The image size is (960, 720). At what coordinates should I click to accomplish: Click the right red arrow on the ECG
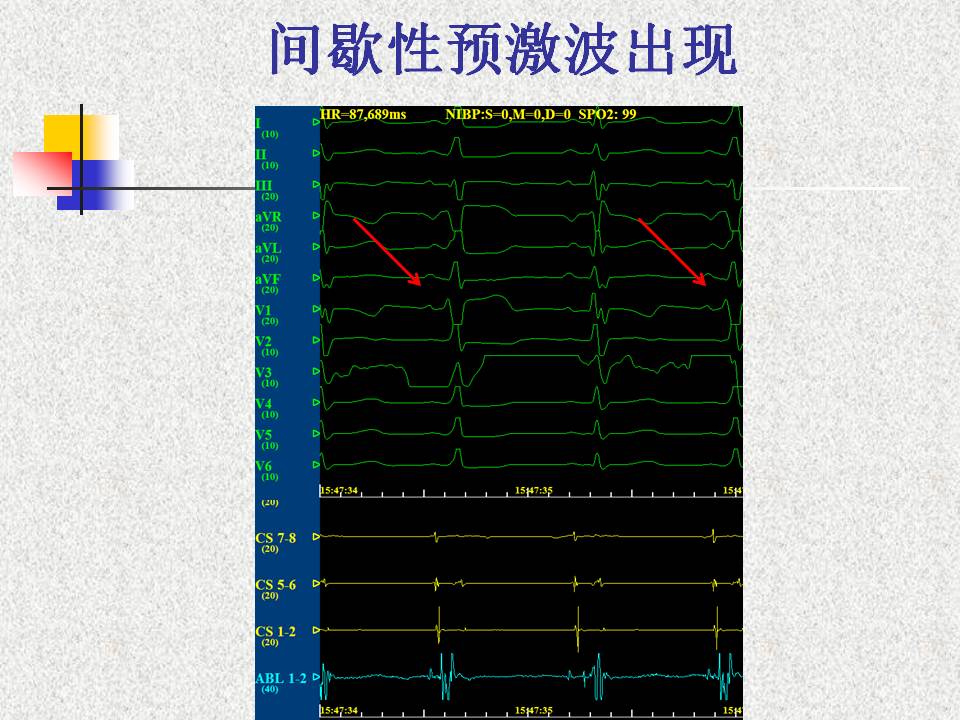tap(672, 252)
